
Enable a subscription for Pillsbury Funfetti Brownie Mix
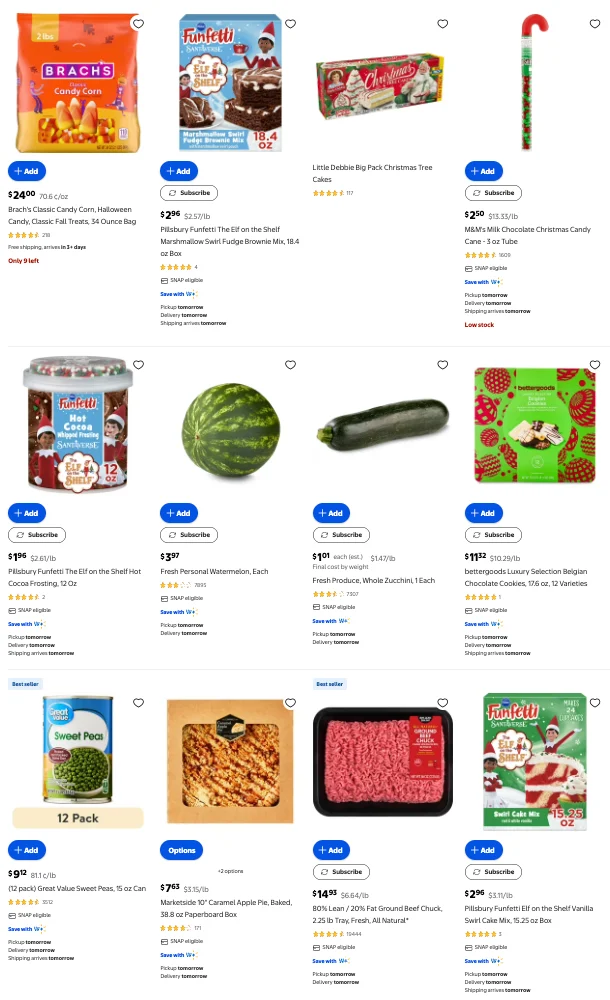[x=188, y=193]
